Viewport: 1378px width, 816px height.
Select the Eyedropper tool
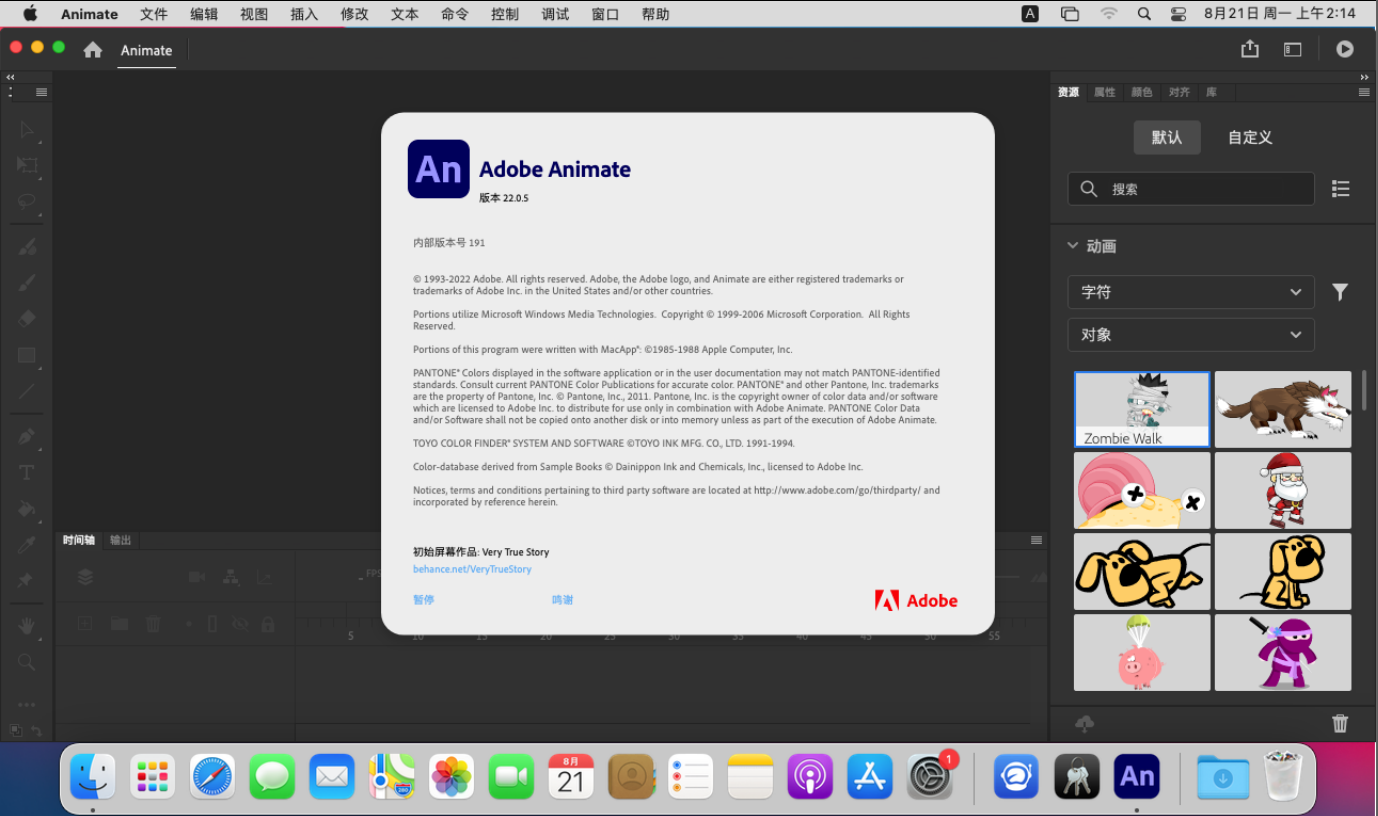click(x=27, y=544)
